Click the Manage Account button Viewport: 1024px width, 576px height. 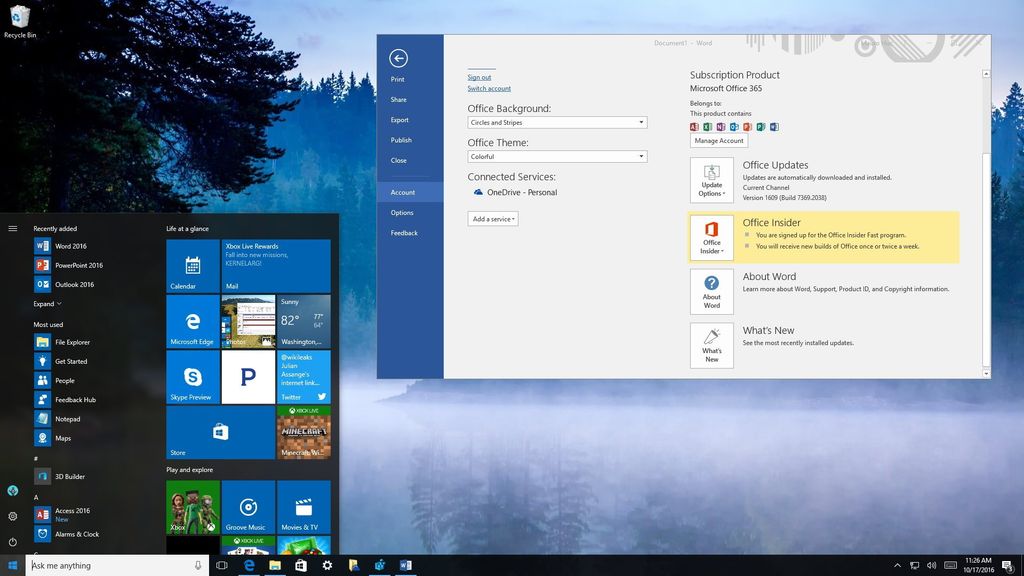coord(717,141)
